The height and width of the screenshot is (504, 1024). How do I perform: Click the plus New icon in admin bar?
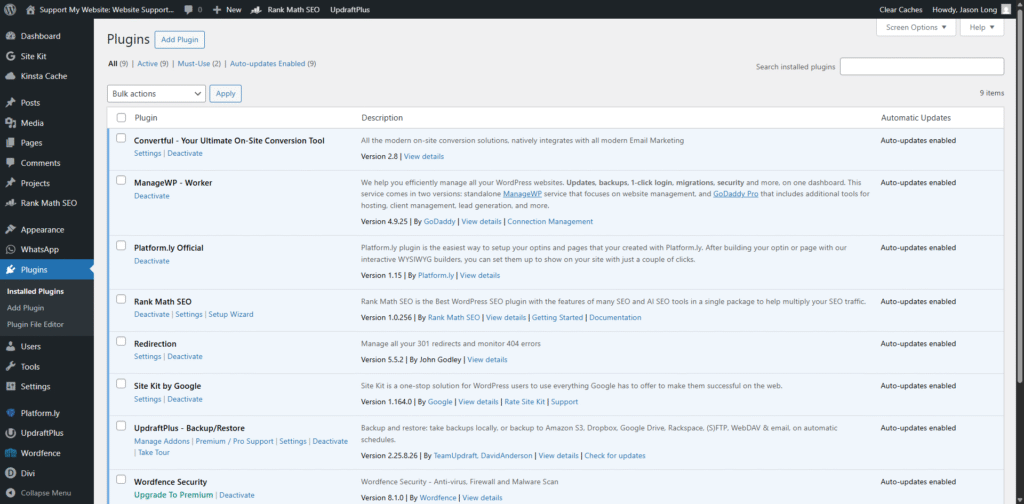217,10
